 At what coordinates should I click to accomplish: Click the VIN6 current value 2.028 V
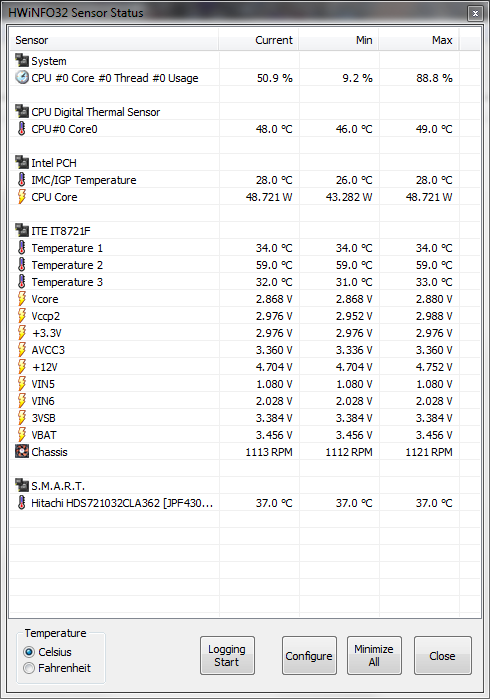[274, 401]
